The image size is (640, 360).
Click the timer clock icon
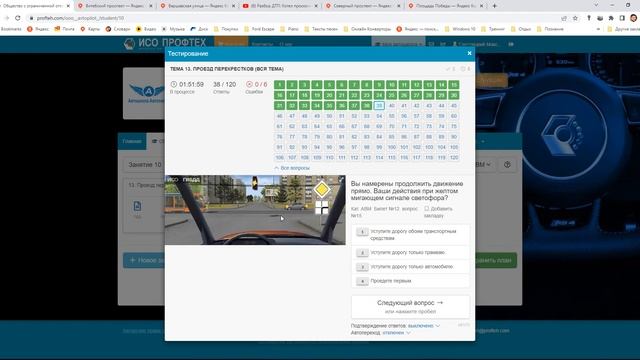[x=173, y=84]
